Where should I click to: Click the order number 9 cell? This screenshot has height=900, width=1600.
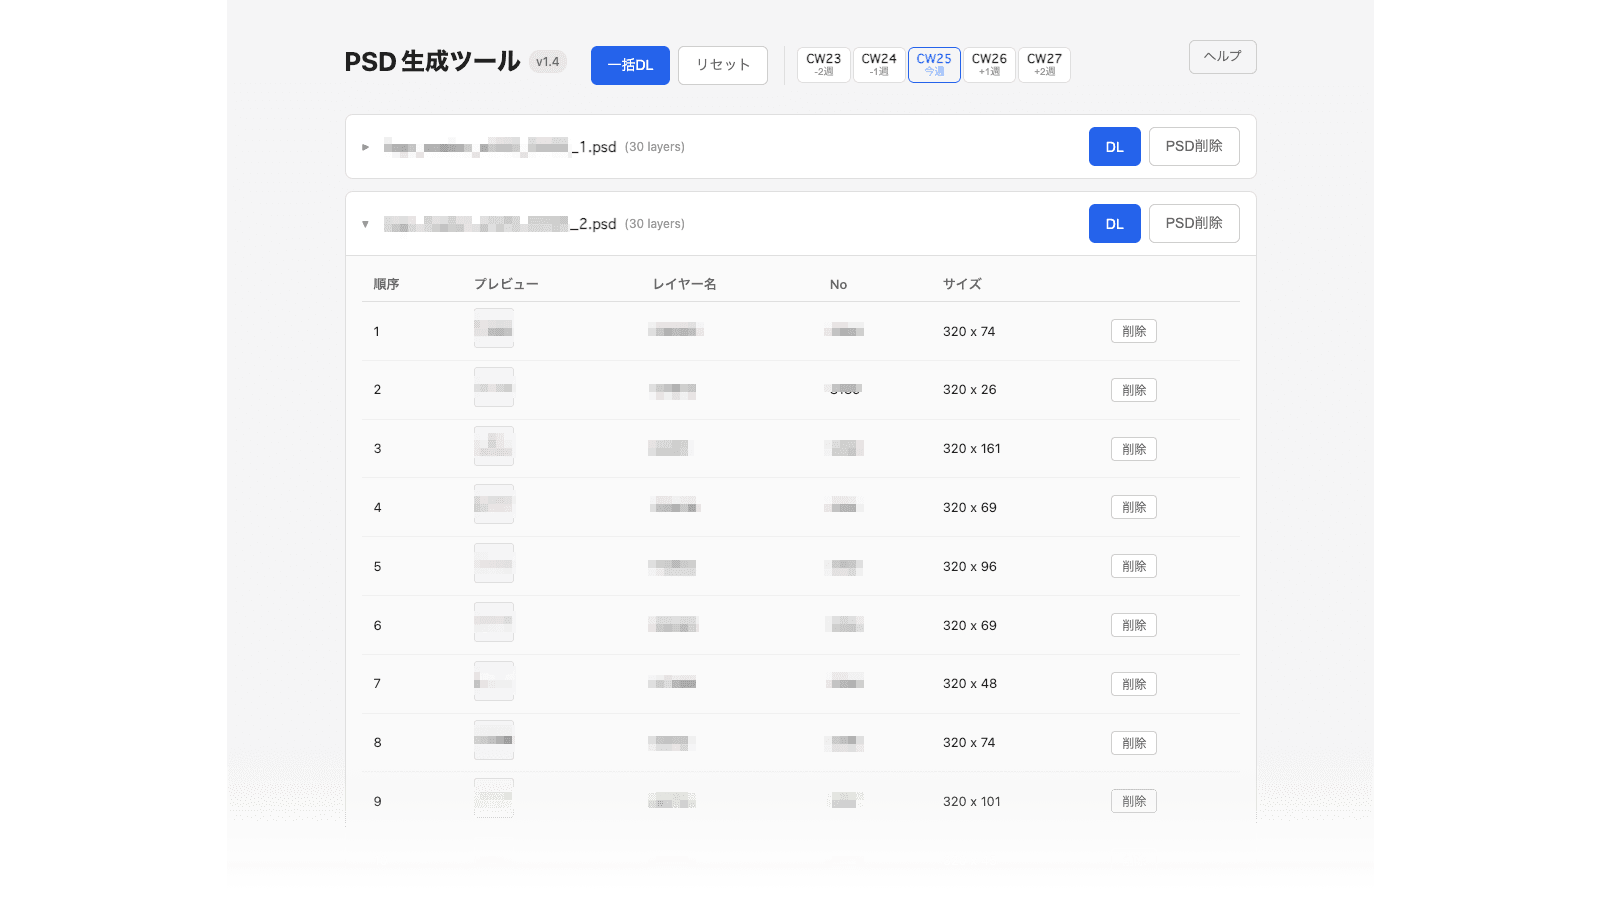click(x=377, y=801)
